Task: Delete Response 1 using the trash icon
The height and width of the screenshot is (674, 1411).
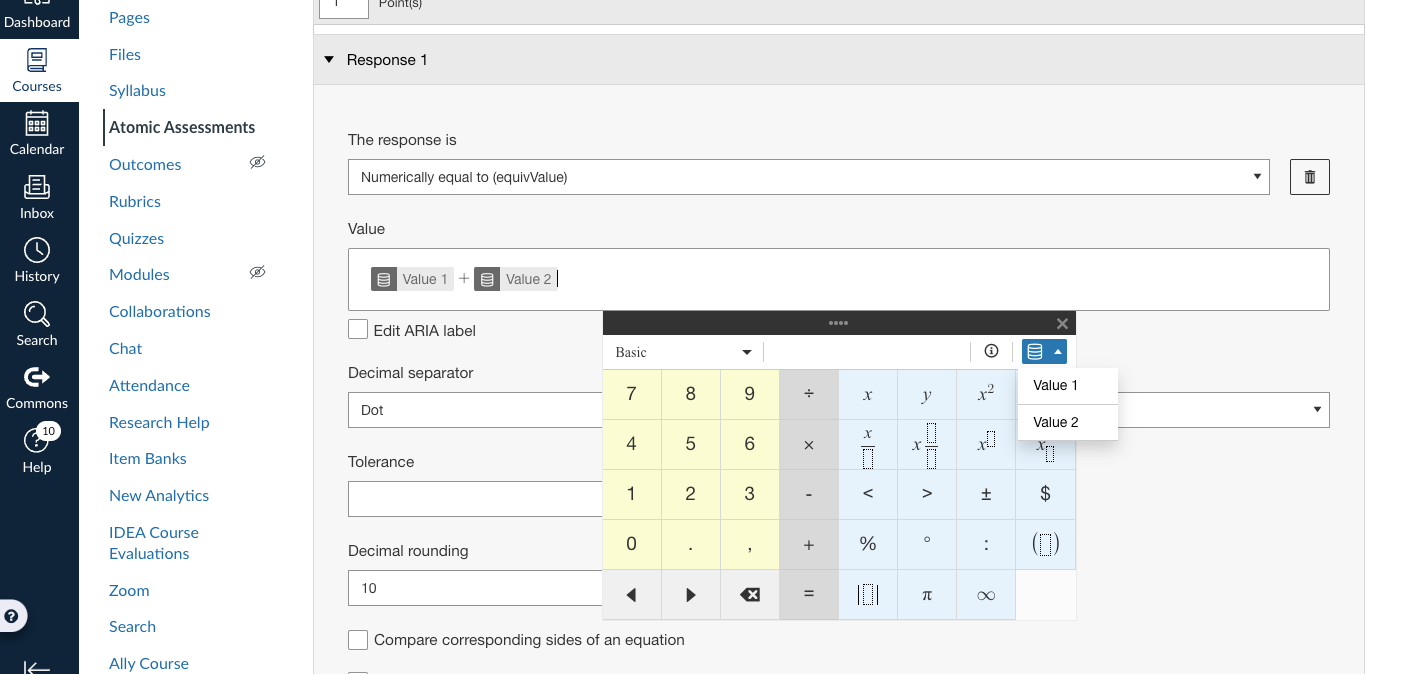Action: click(x=1309, y=177)
